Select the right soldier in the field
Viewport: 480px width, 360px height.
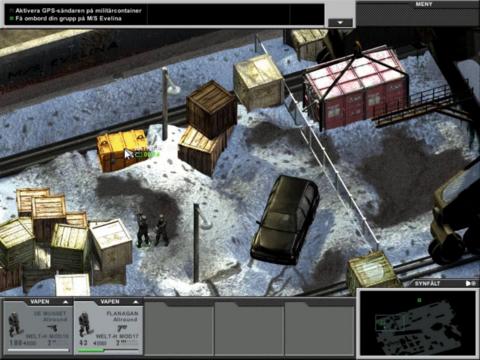pyautogui.click(x=162, y=230)
